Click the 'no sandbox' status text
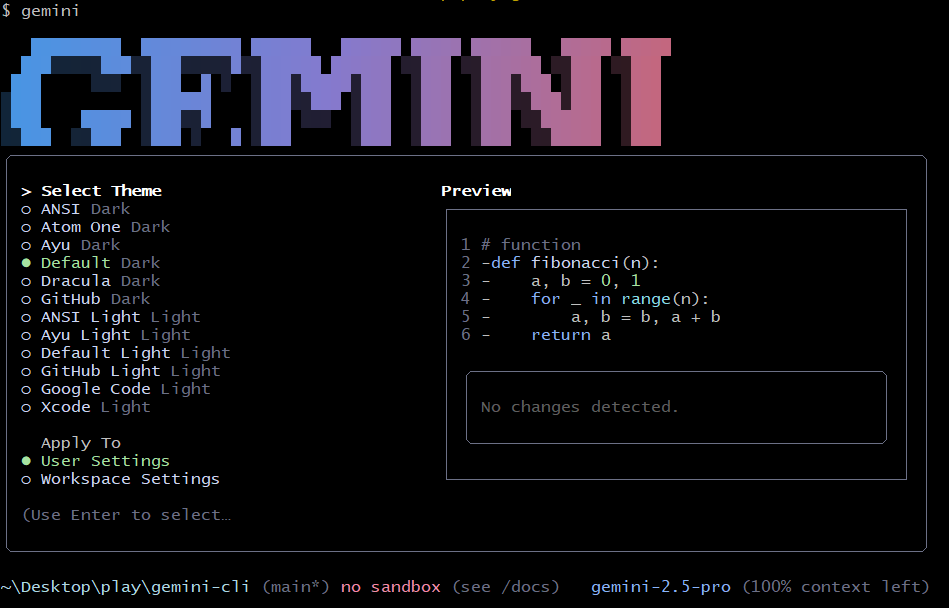The image size is (949, 608). pyautogui.click(x=391, y=587)
